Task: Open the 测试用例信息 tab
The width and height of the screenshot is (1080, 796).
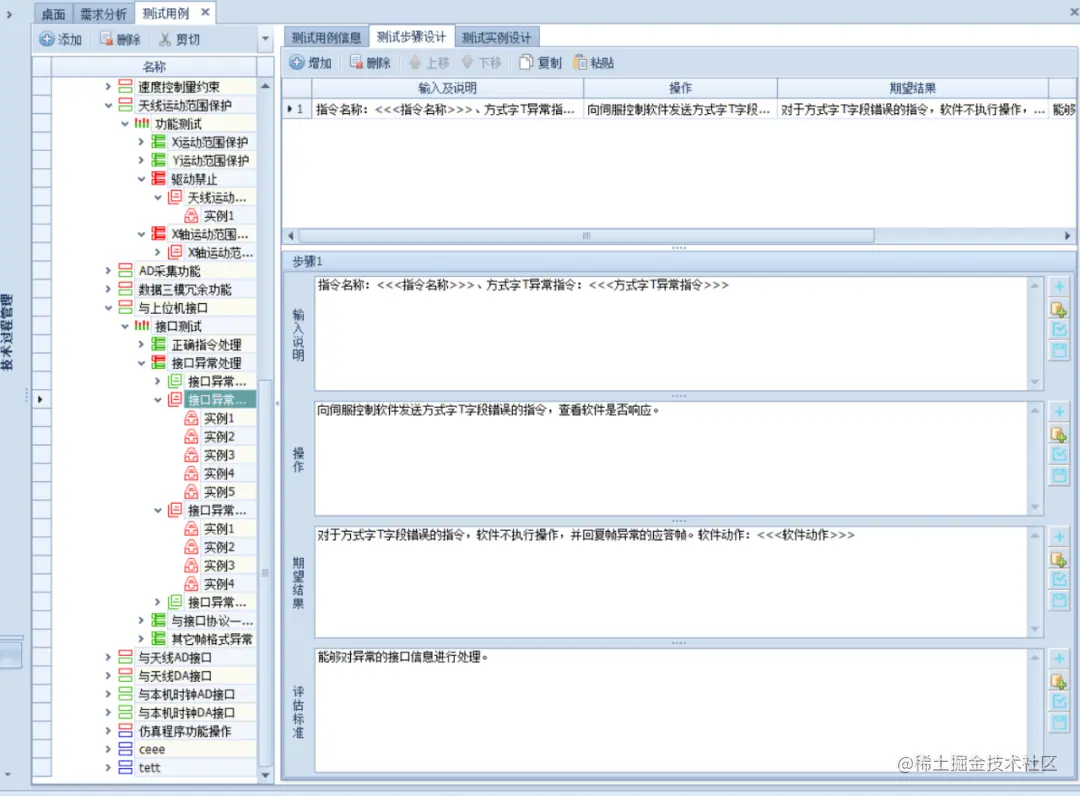Action: pos(326,37)
